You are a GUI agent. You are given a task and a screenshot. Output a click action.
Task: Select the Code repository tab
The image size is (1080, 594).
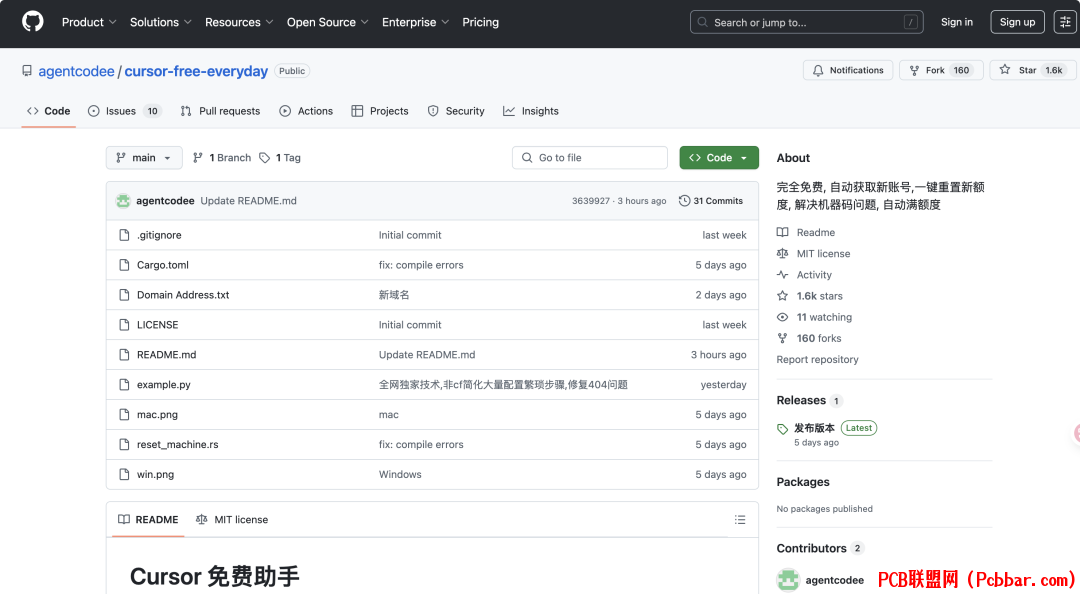(x=48, y=111)
